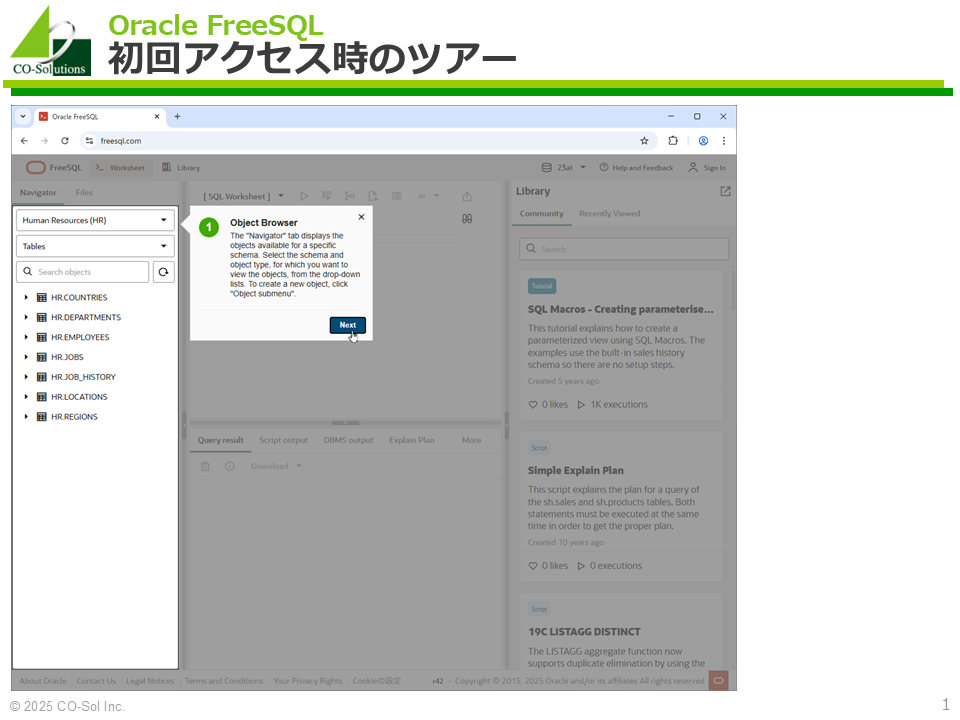Reload the page in the browser
Screen dimensions: 960x720
(65, 141)
